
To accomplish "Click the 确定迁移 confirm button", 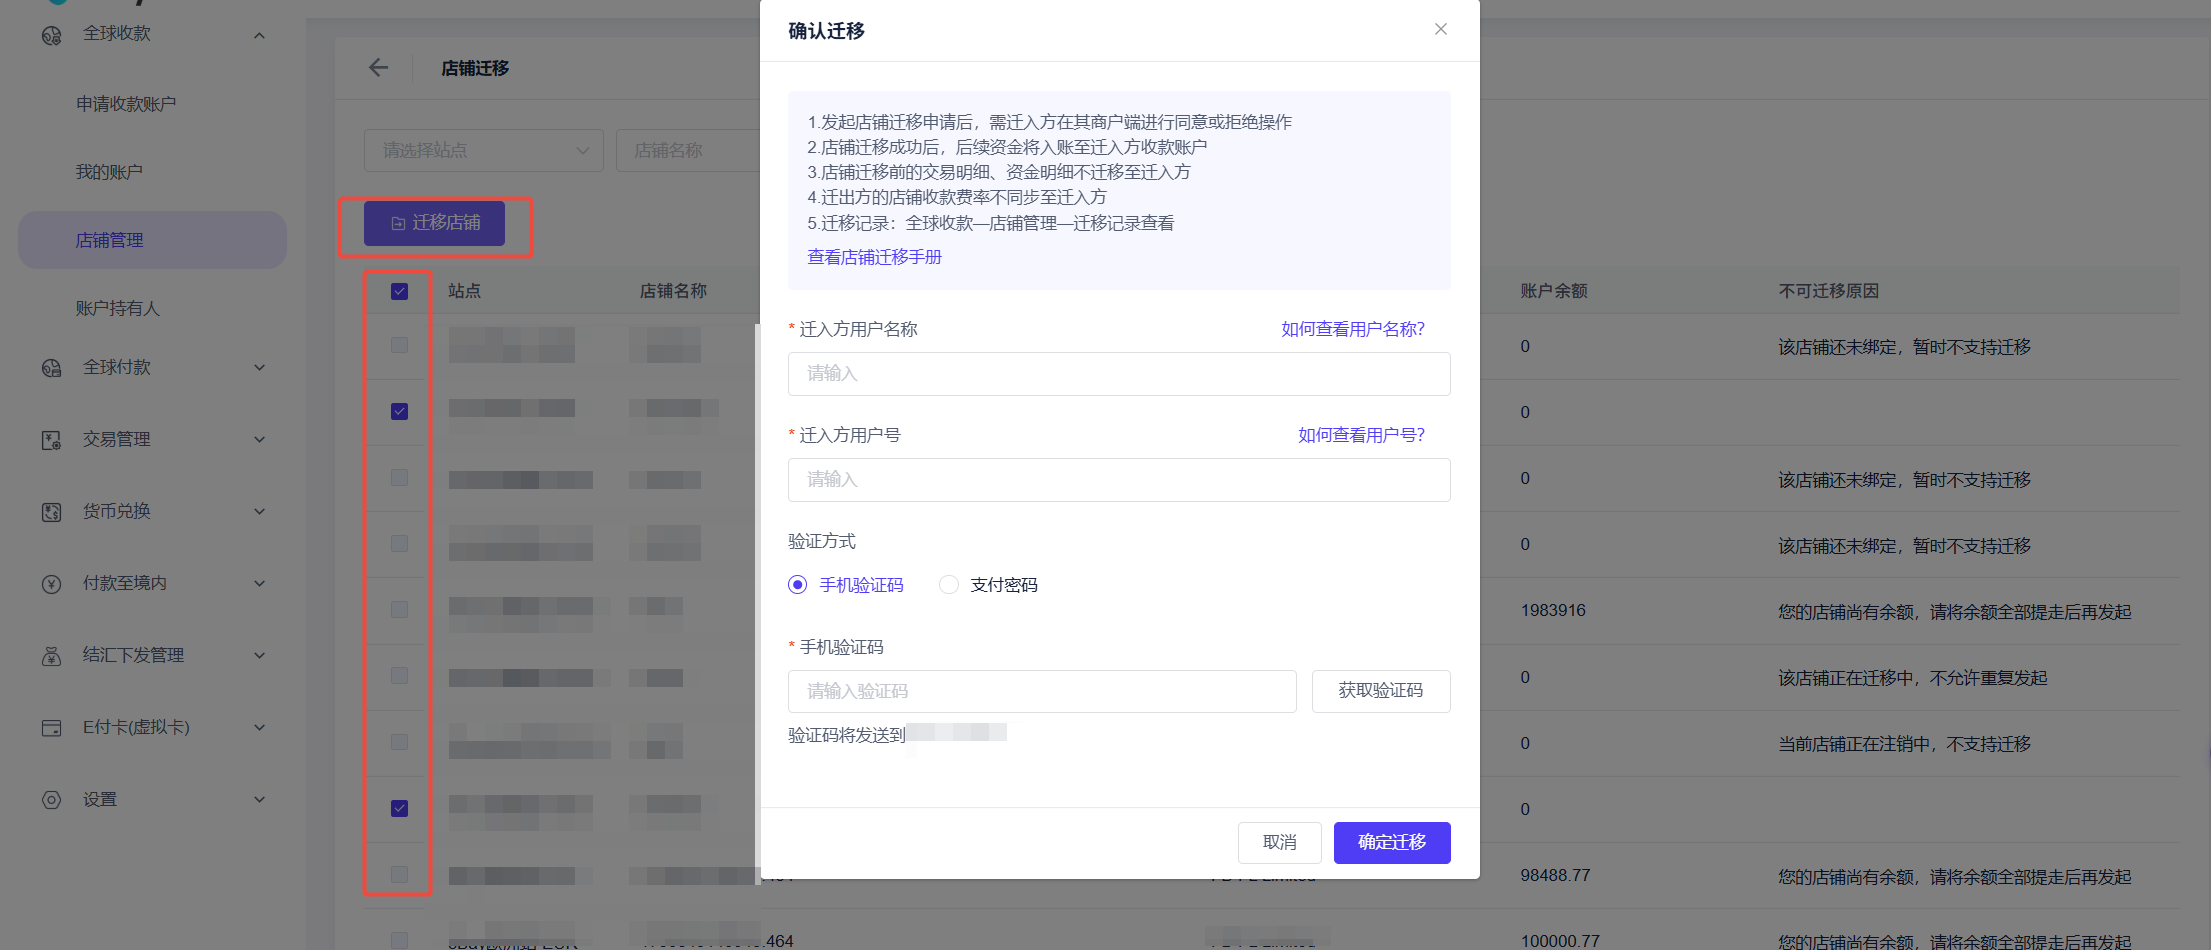I will click(x=1391, y=842).
